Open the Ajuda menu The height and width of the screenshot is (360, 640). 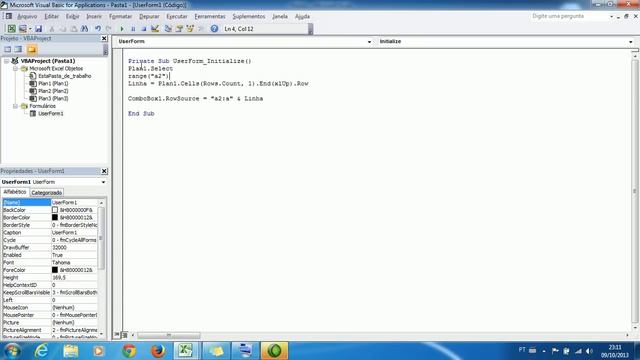[302, 16]
